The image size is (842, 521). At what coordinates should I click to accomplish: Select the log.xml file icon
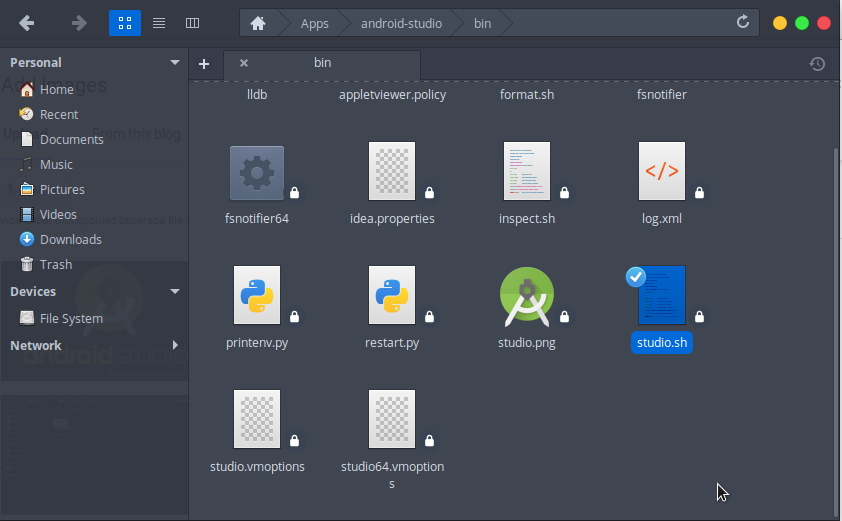(x=662, y=171)
